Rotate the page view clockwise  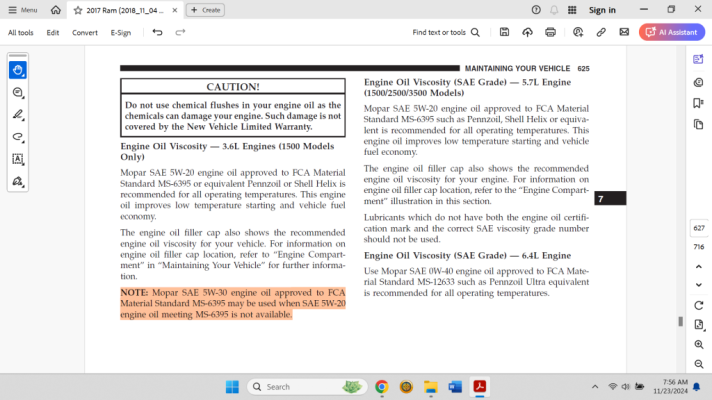pos(699,306)
